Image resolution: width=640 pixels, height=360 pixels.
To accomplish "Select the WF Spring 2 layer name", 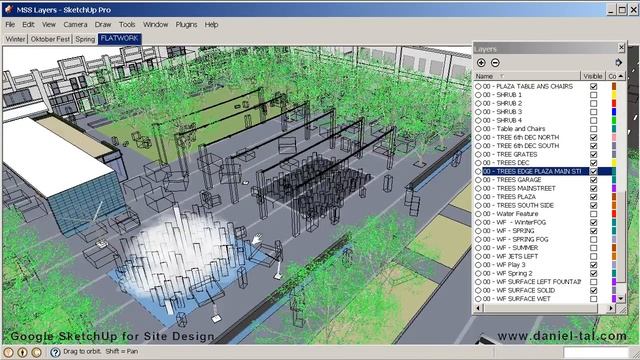I will point(507,273).
